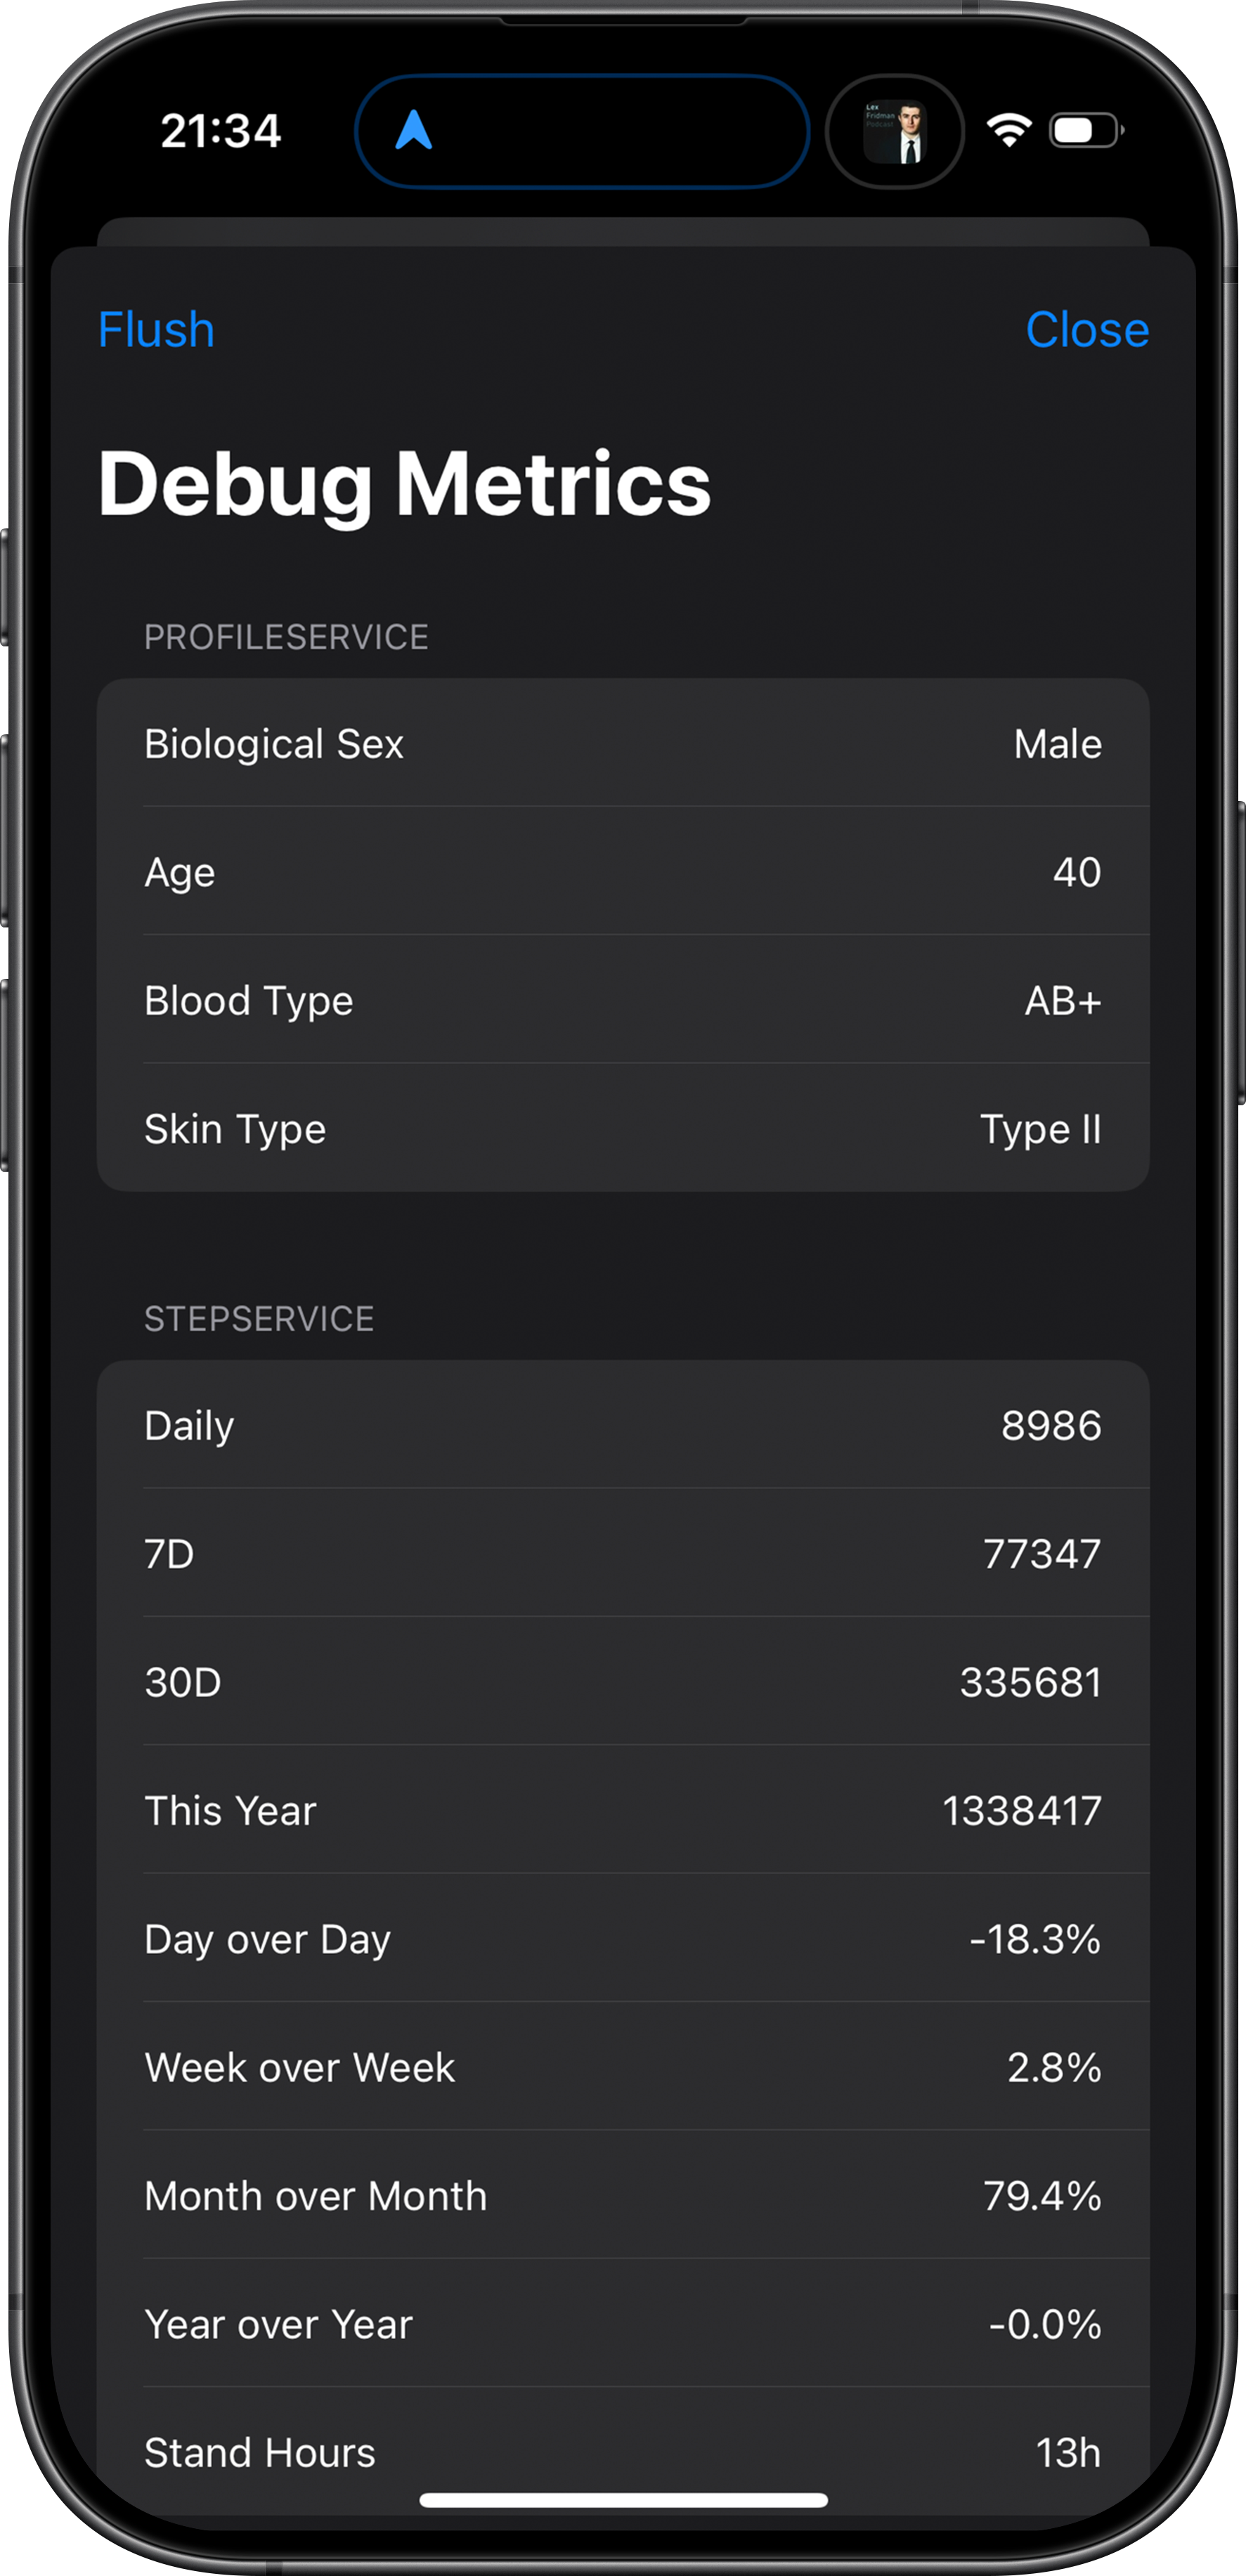Screen dimensions: 1246x2576
Task: Tap the Age row showing 40
Action: point(622,872)
